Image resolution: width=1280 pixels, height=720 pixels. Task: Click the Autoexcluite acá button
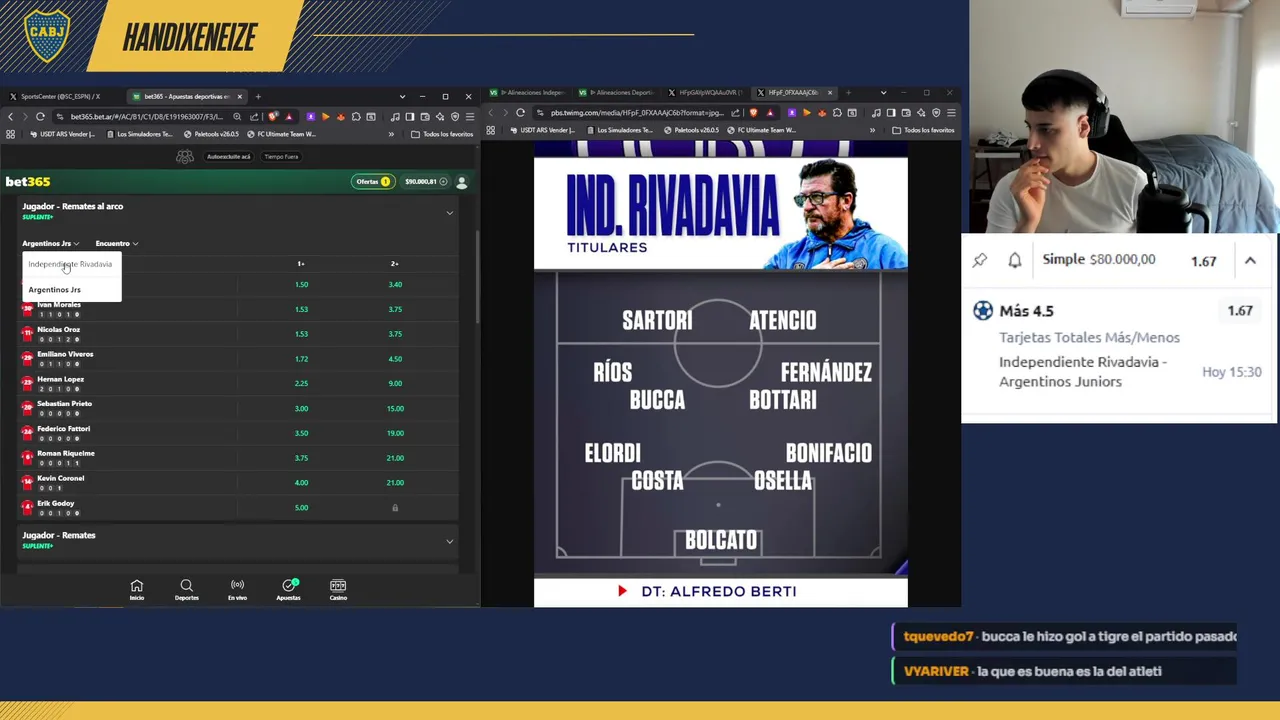point(228,157)
